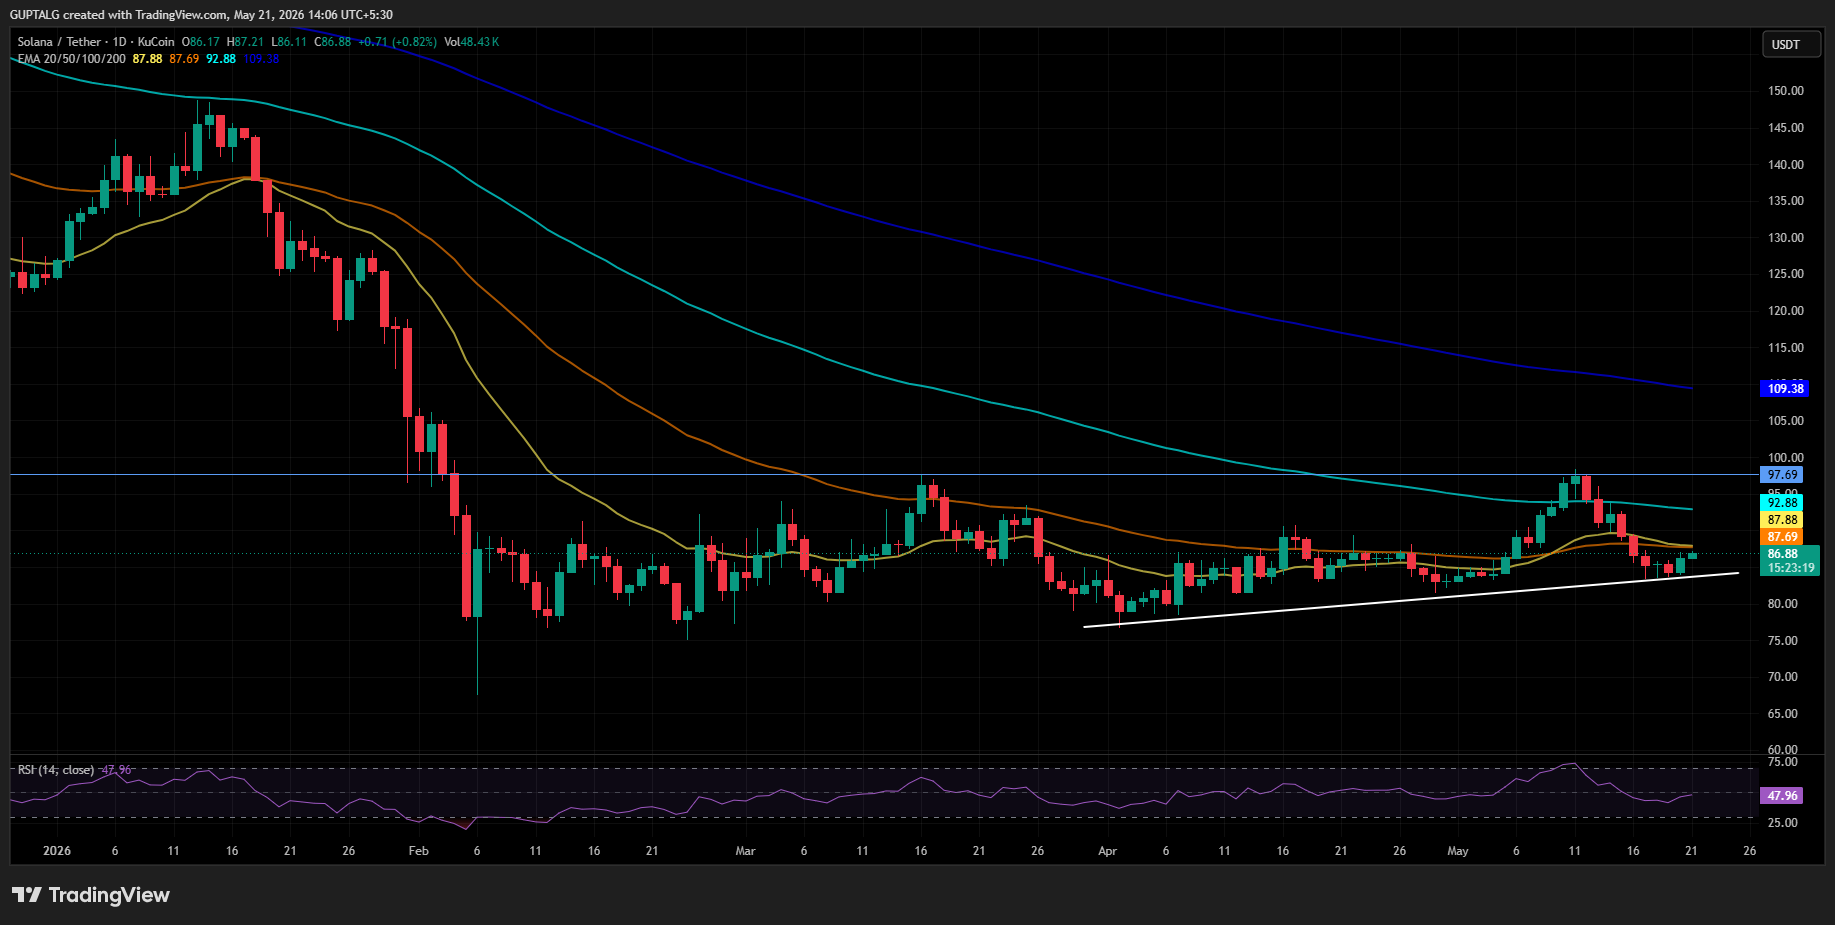Click the EMA 20/50/100/200 indicator label

click(72, 59)
